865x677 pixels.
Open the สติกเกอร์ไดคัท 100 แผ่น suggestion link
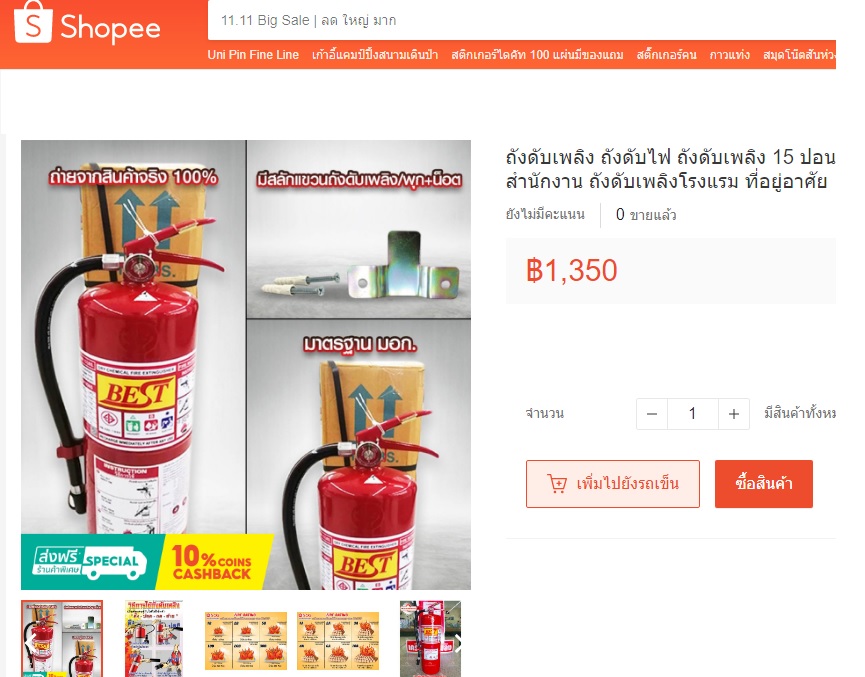point(537,55)
